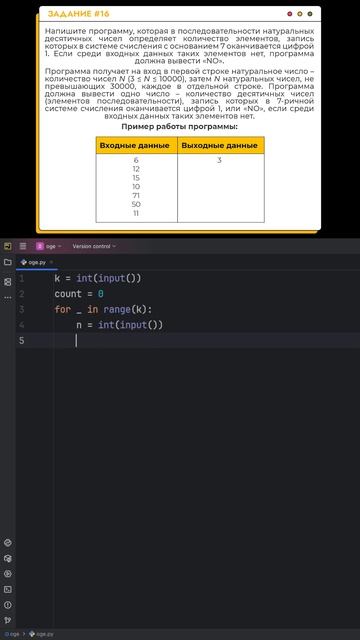The image size is (360, 640).
Task: Place cursor in code line 'count = 0'
Action: [79, 294]
